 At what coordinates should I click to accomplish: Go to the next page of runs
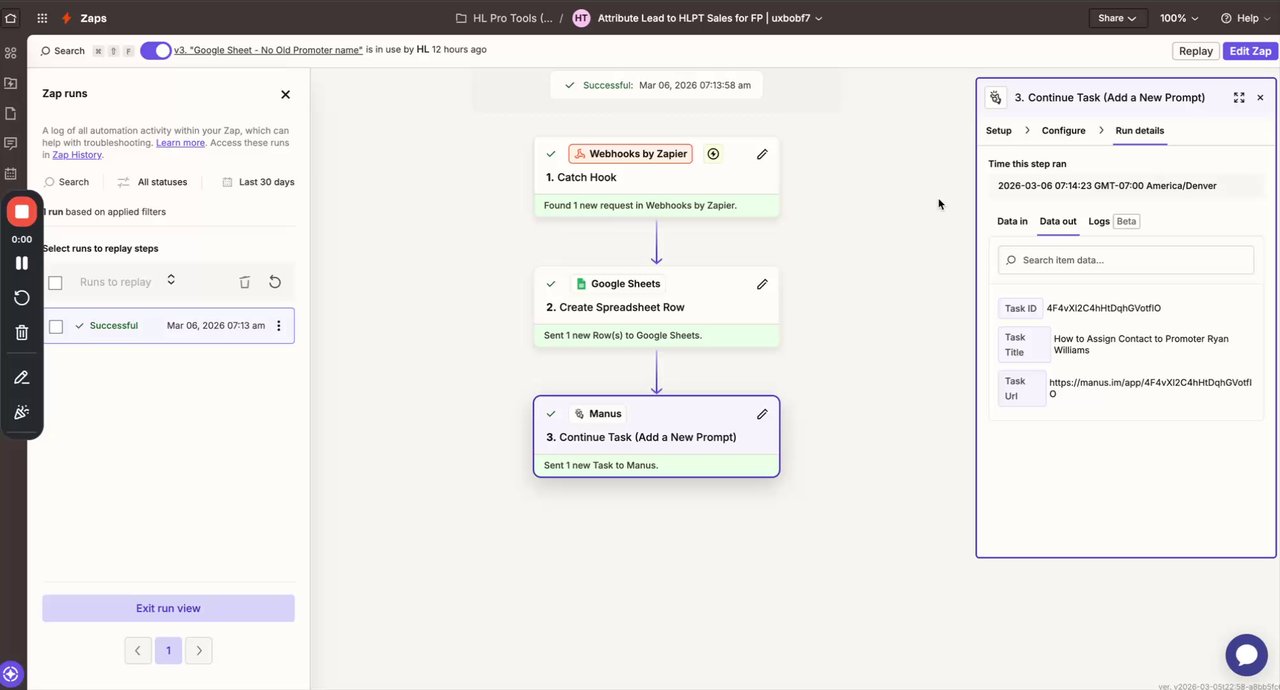199,651
